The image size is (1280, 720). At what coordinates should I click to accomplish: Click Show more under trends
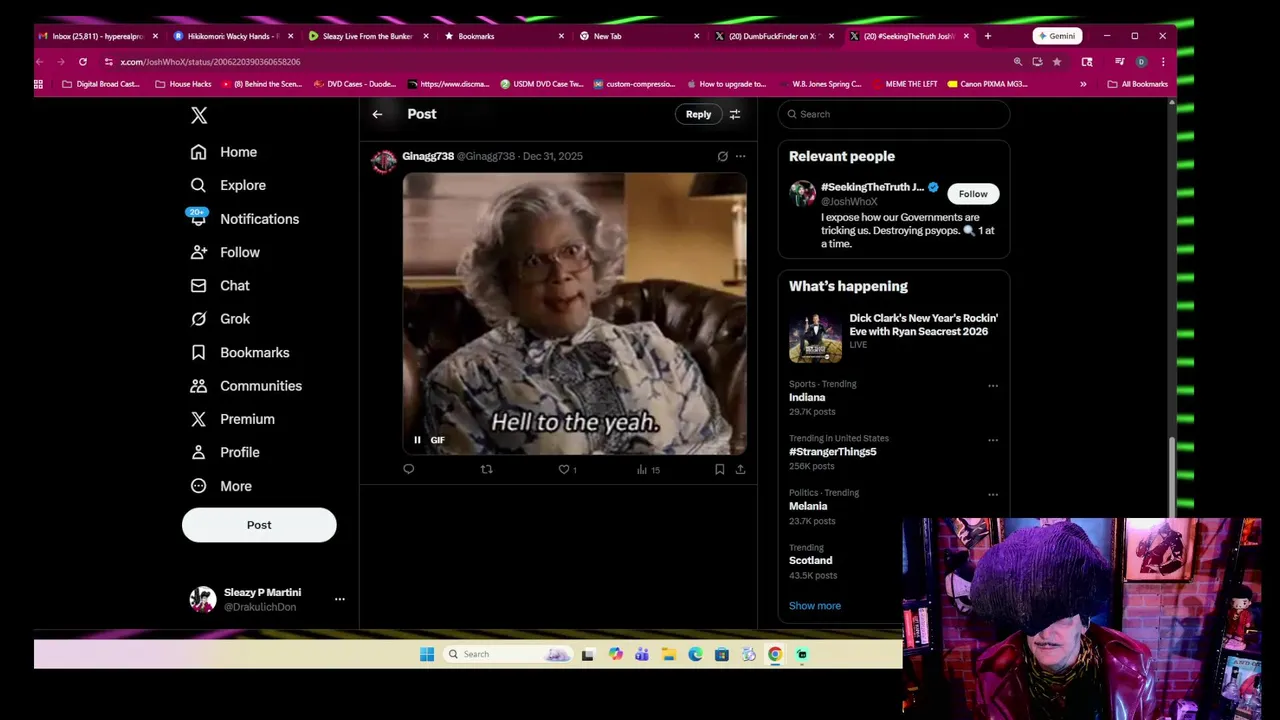(815, 606)
